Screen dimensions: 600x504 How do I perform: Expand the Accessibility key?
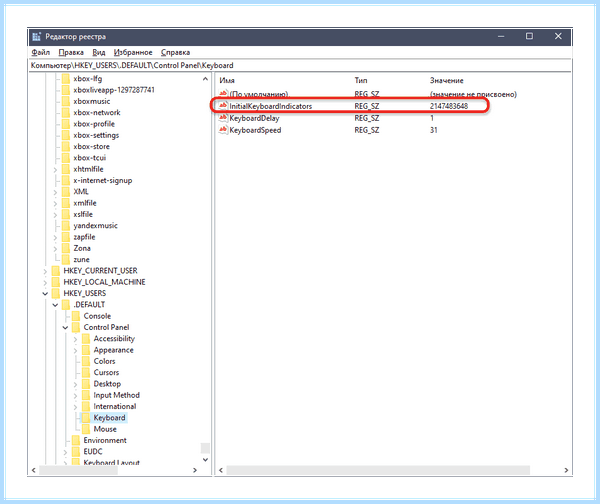point(75,339)
